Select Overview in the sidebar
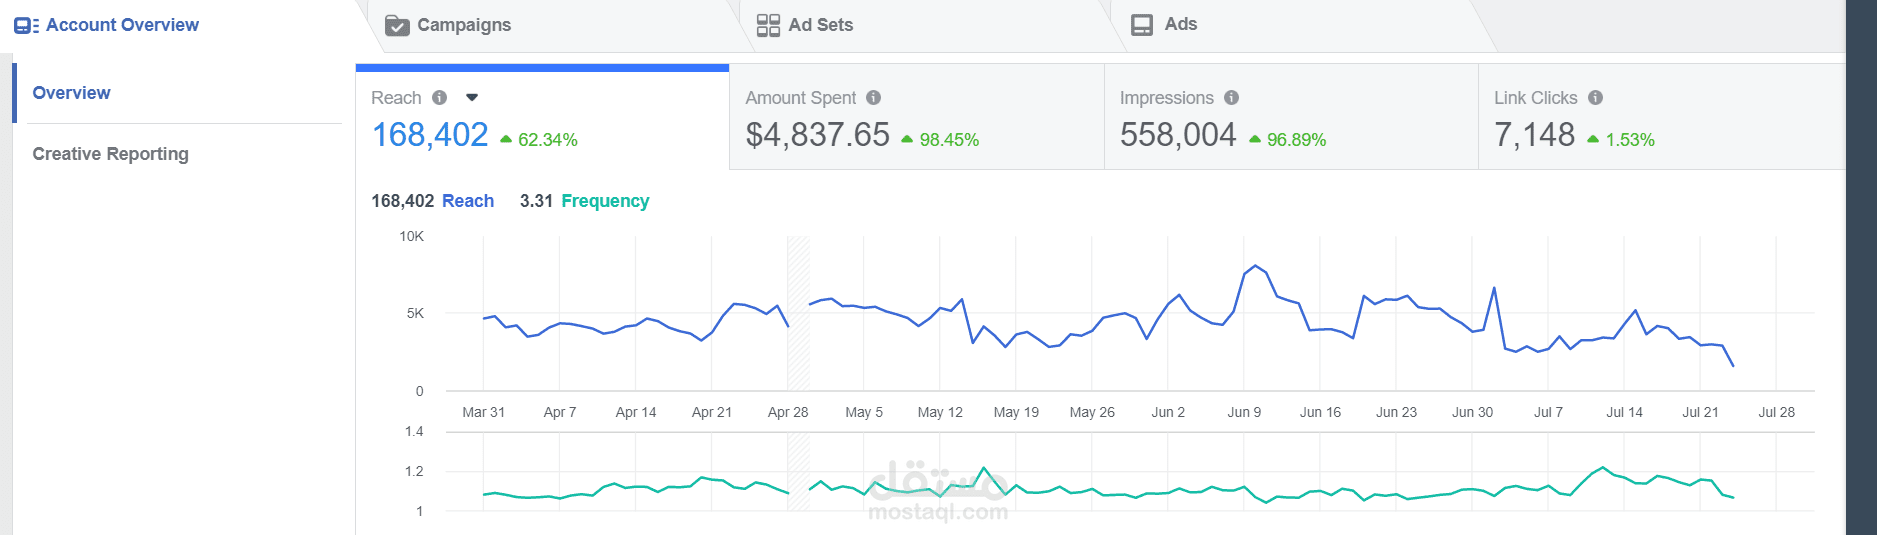This screenshot has width=1877, height=535. 71,93
